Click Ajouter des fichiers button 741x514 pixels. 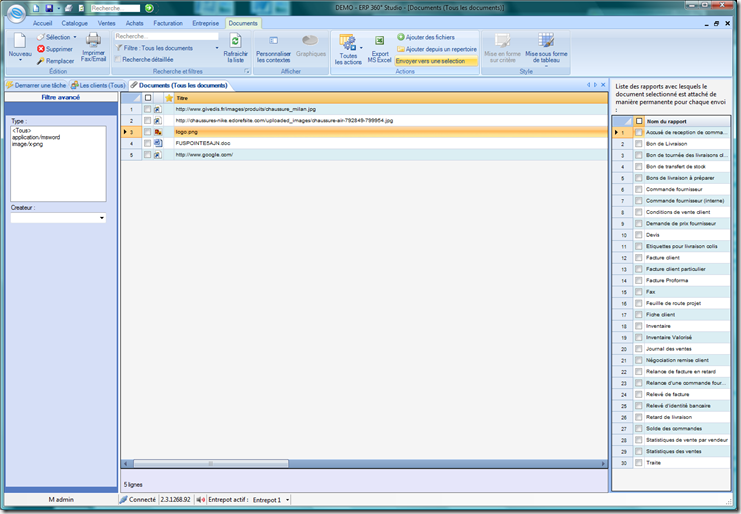(x=426, y=37)
